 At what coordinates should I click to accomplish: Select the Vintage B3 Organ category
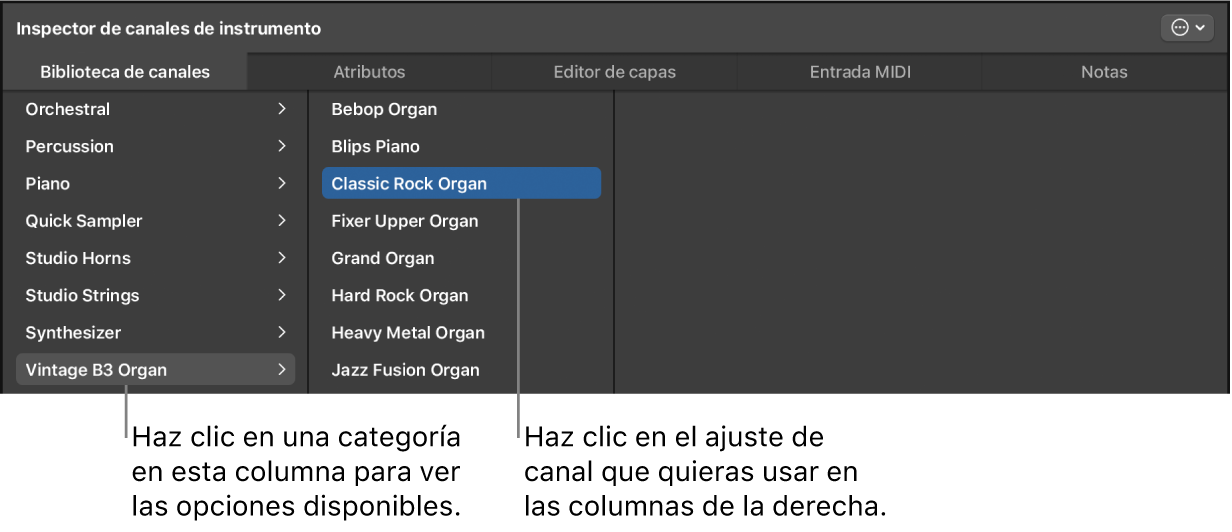point(96,370)
